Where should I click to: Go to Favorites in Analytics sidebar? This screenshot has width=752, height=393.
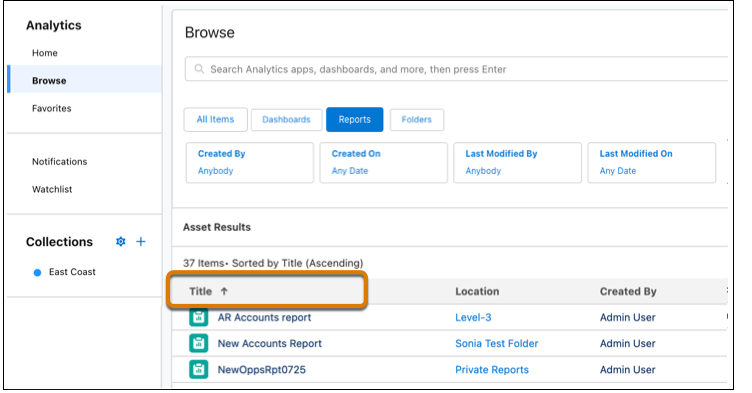pyautogui.click(x=52, y=108)
